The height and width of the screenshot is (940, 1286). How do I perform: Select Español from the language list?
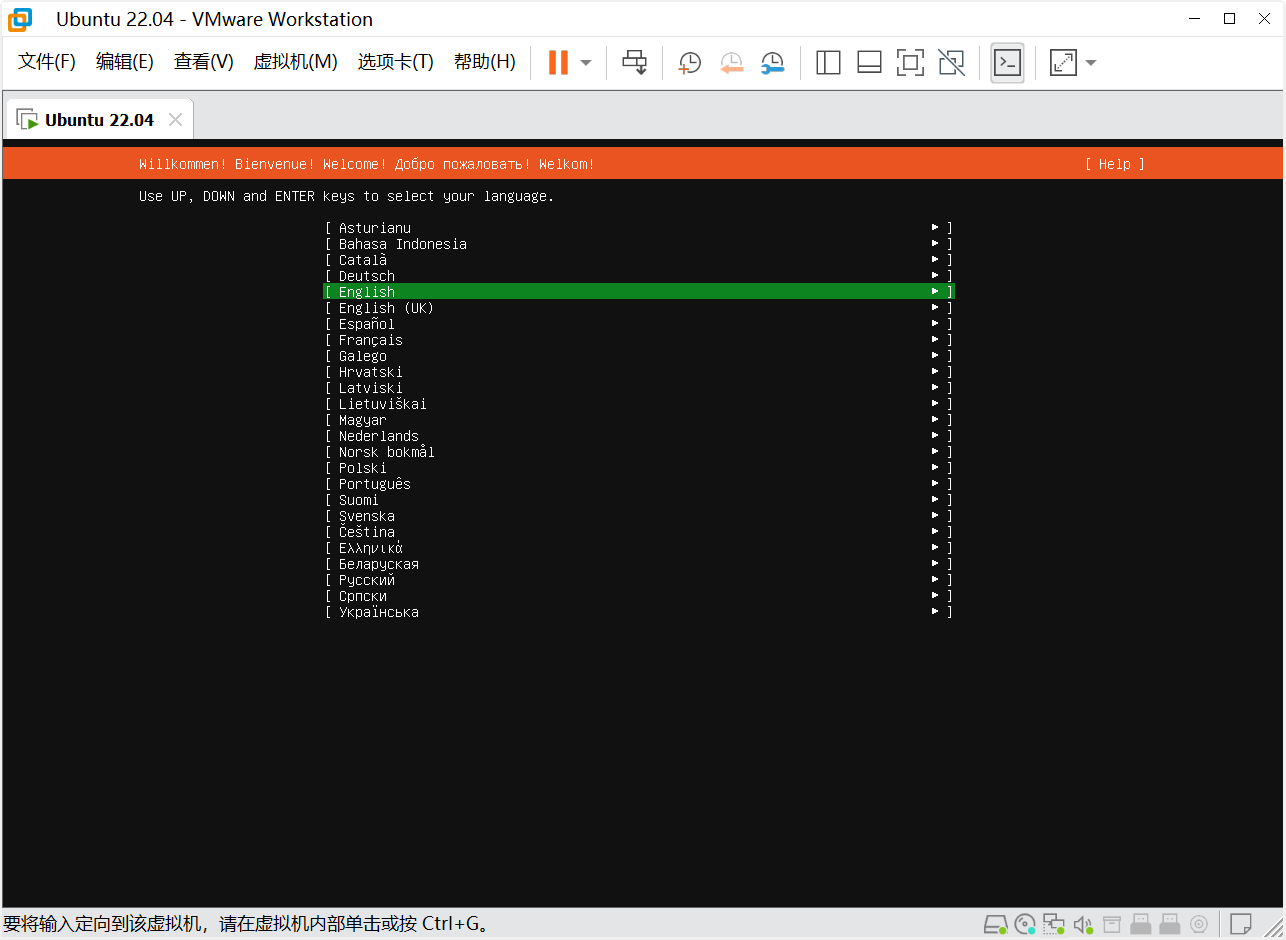tap(639, 324)
